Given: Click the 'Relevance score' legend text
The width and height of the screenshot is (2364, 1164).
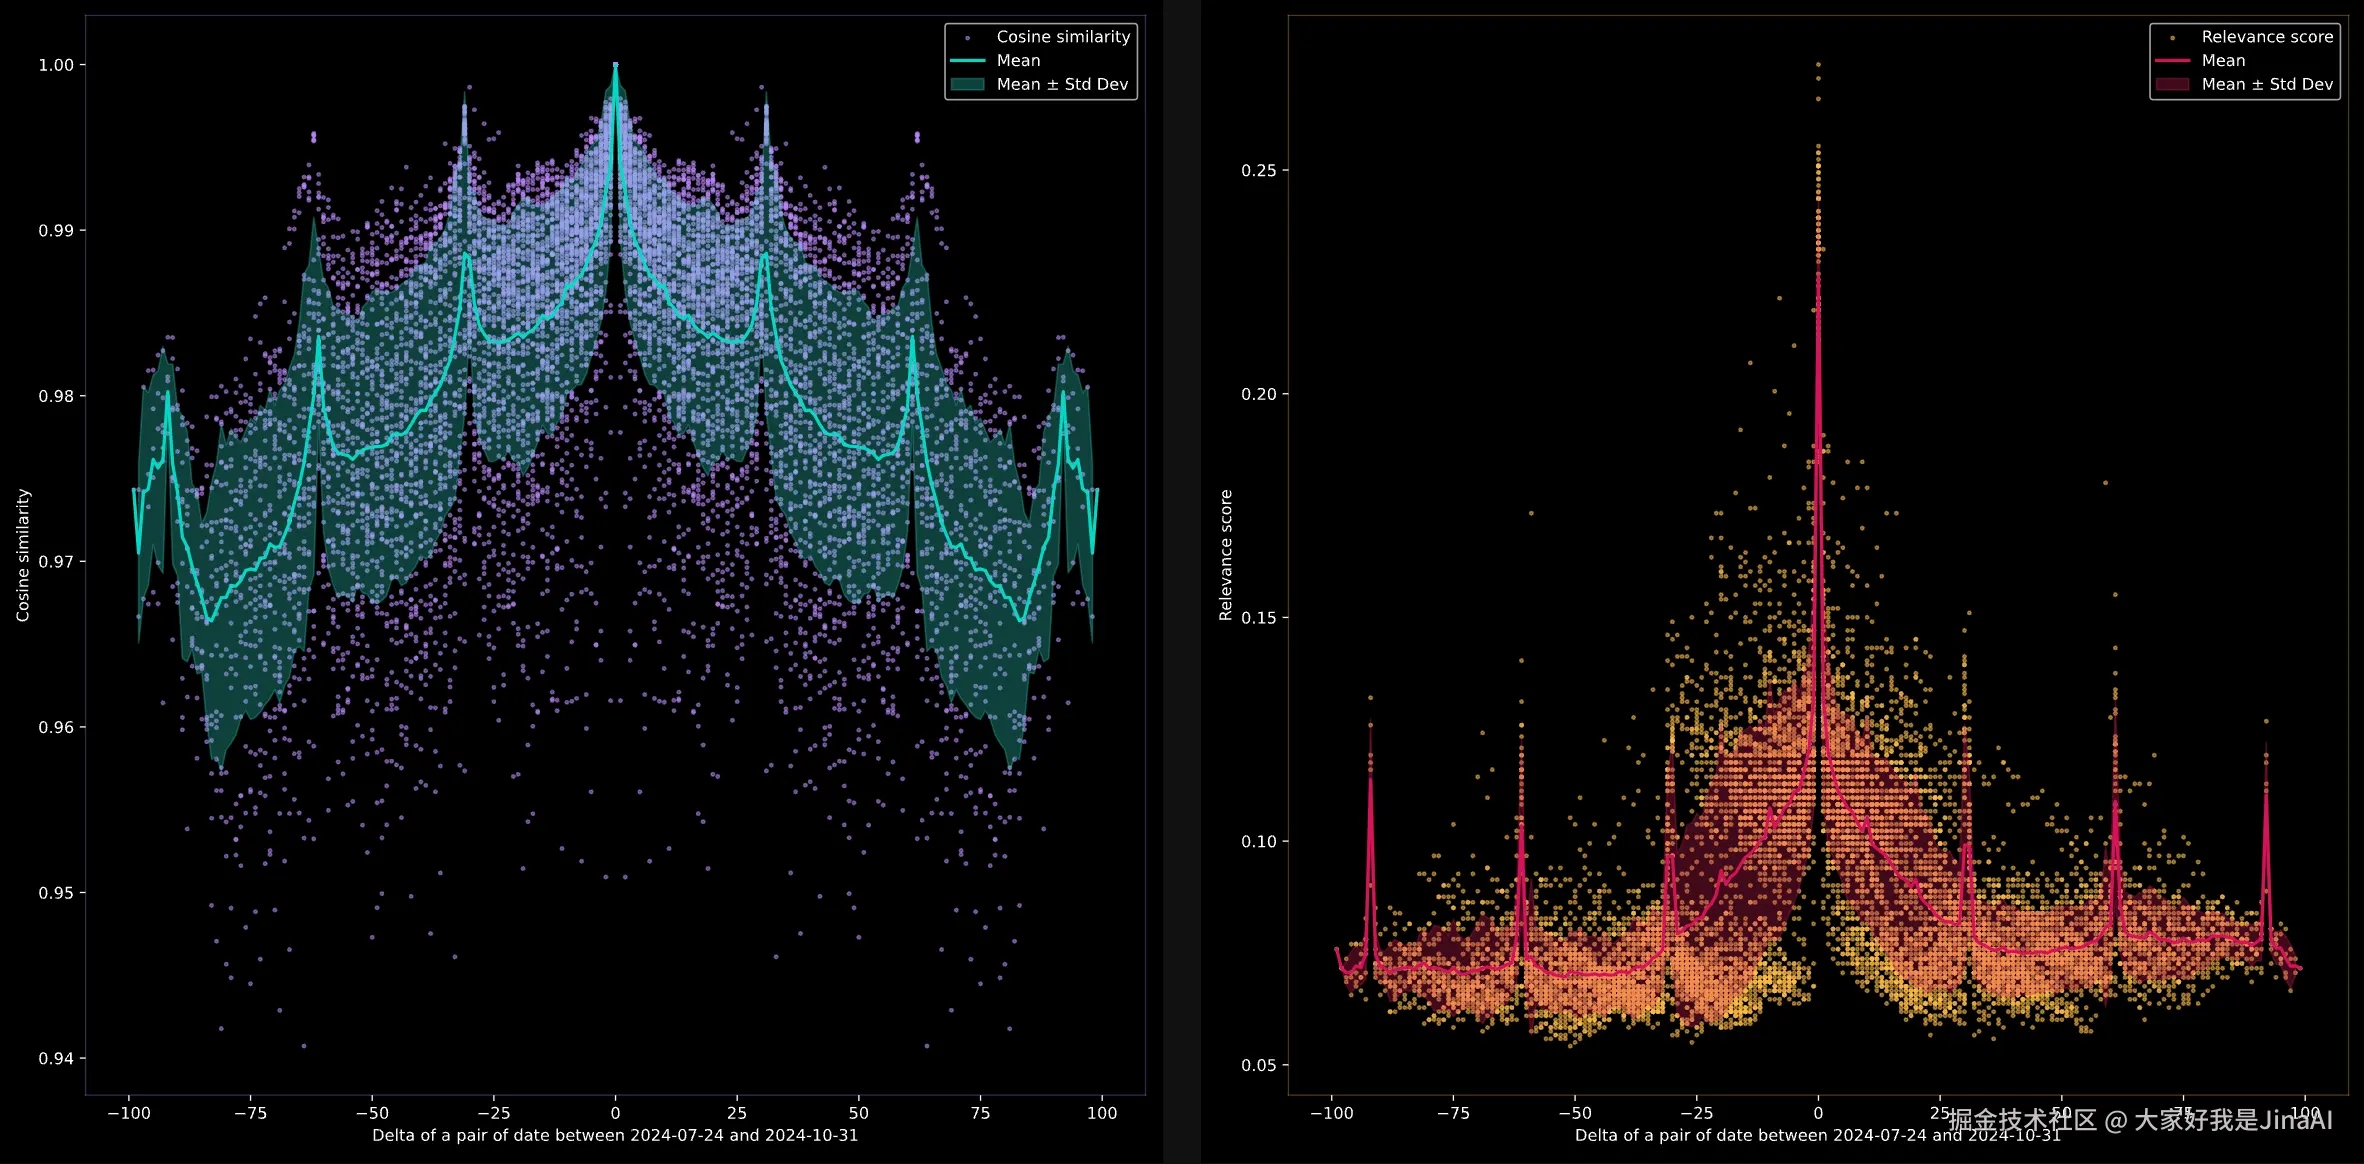Looking at the screenshot, I should pyautogui.click(x=2266, y=37).
